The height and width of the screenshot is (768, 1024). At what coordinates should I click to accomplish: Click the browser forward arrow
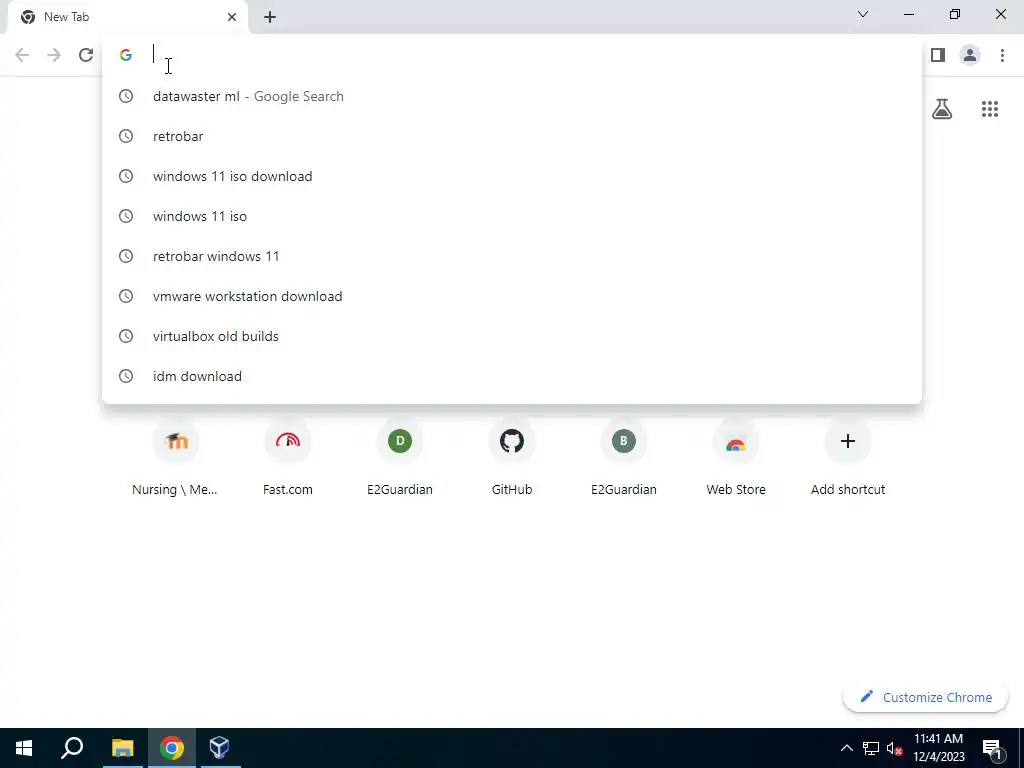pos(54,55)
